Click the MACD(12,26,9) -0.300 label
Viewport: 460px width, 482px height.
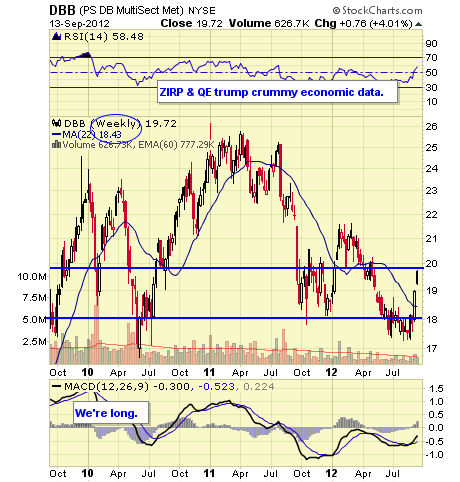coord(127,387)
